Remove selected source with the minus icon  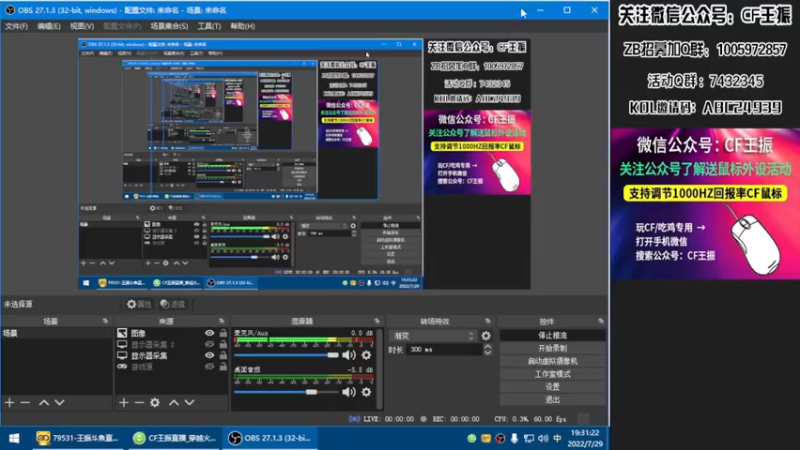point(139,403)
